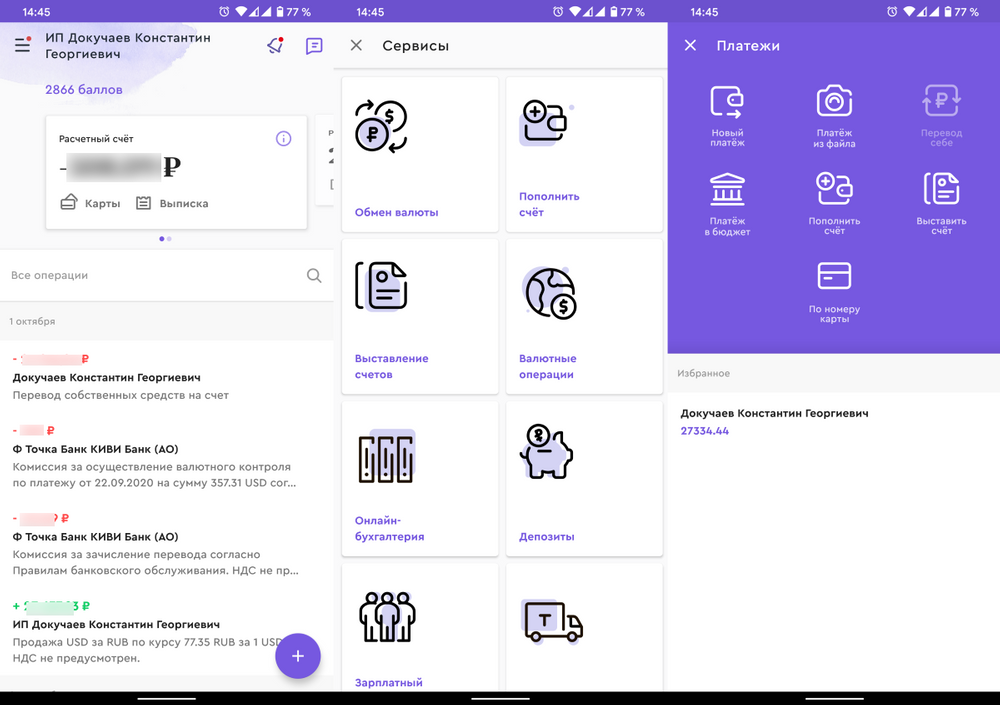This screenshot has width=1000, height=705.
Task: Tap the search magnifier icon
Action: 314,276
